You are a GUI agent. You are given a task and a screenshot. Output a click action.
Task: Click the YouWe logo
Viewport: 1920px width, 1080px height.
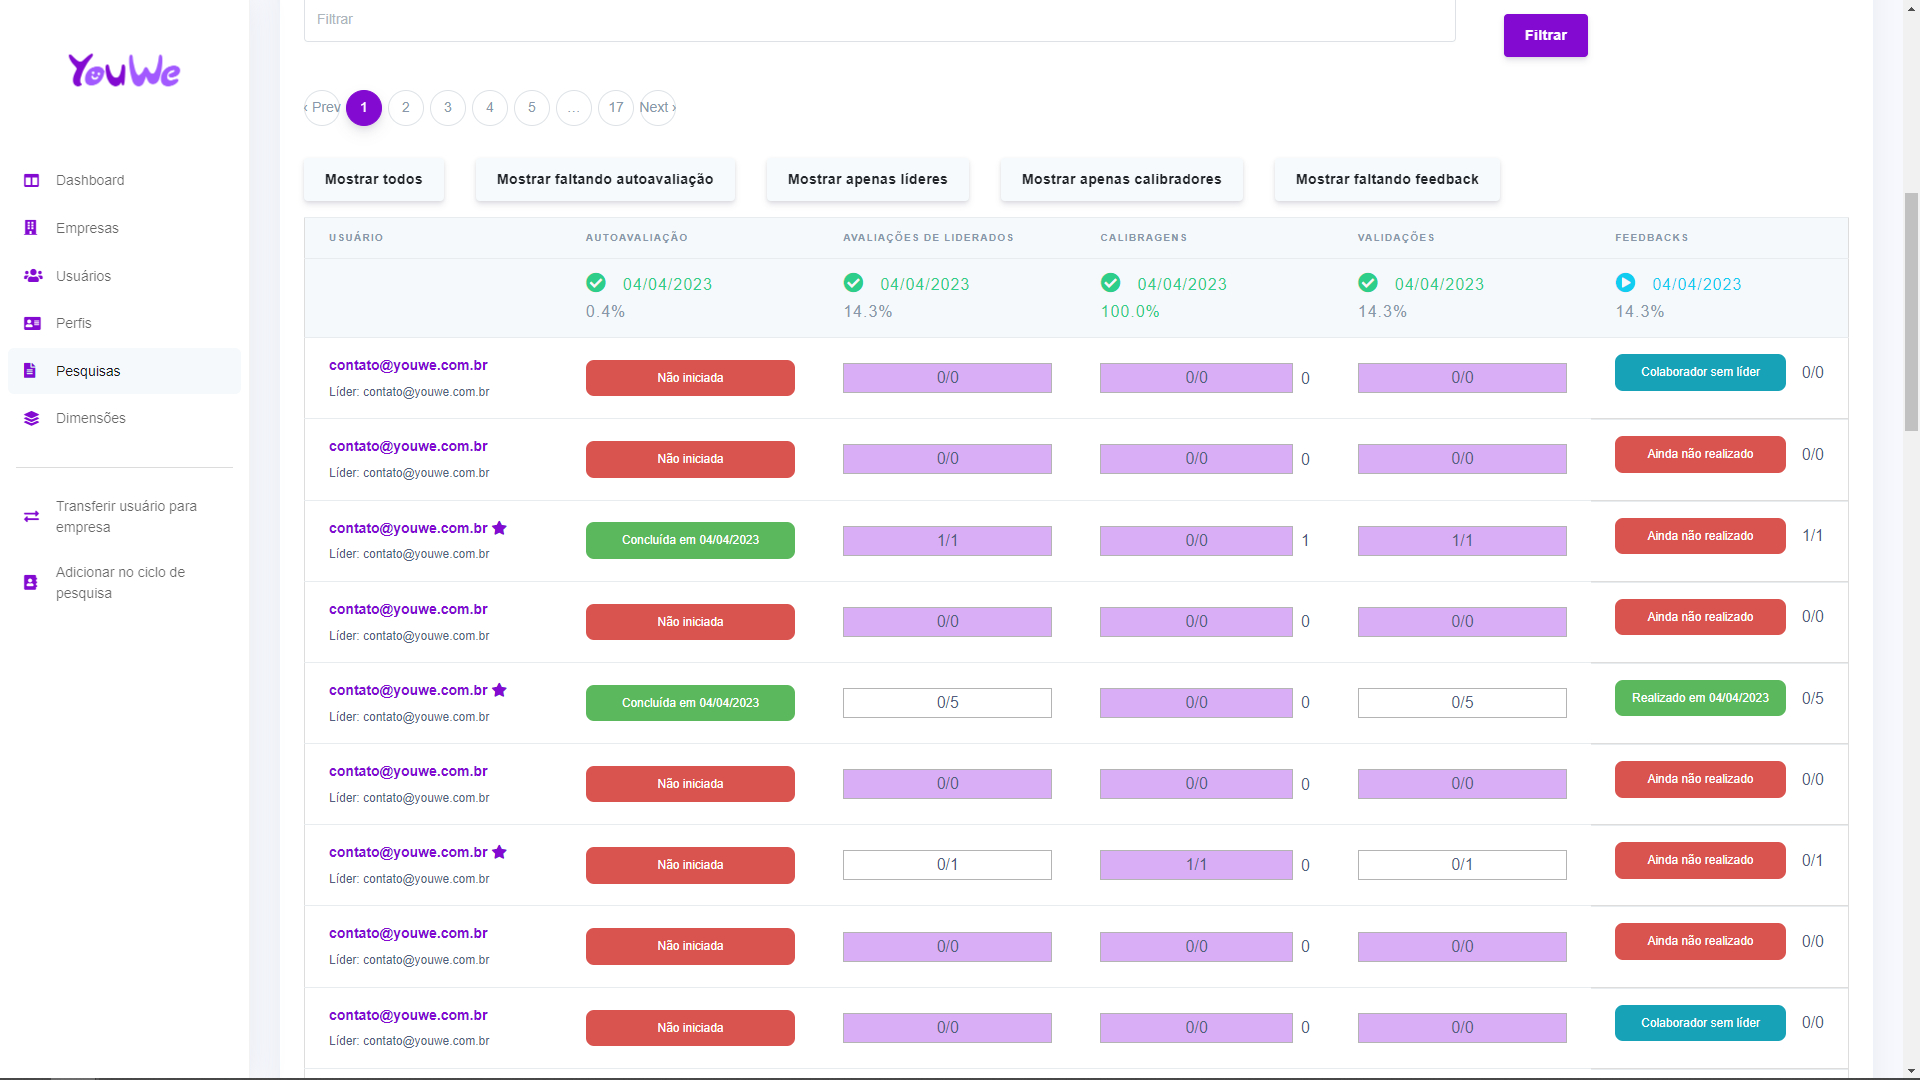point(124,71)
